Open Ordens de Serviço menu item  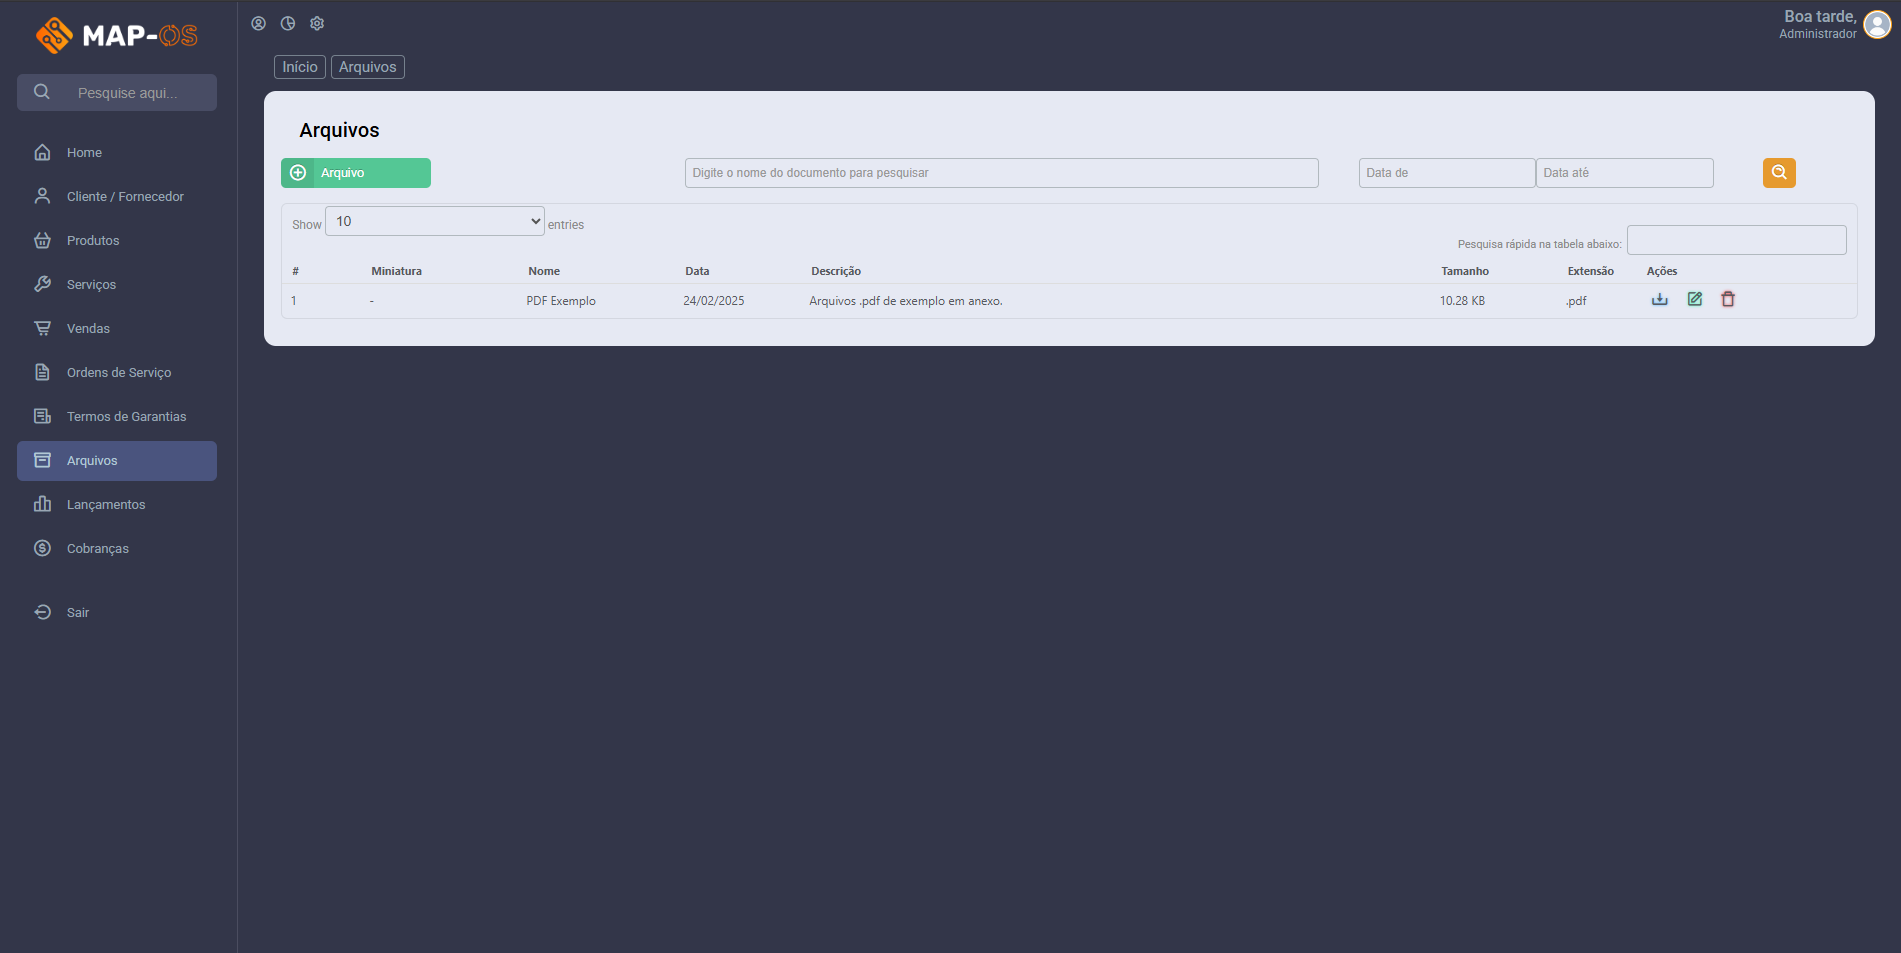117,372
